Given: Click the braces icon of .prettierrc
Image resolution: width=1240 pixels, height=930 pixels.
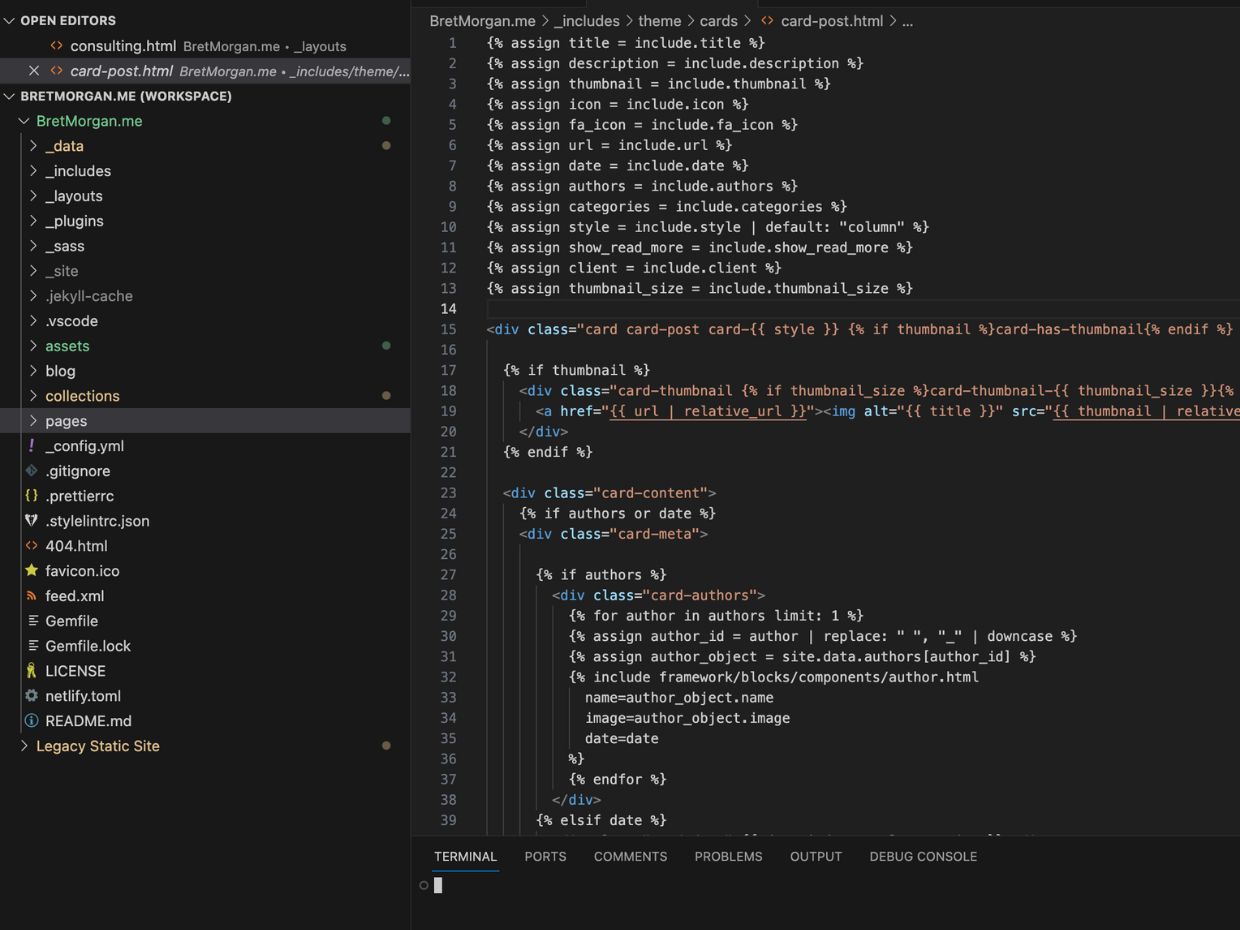Looking at the screenshot, I should pyautogui.click(x=31, y=495).
